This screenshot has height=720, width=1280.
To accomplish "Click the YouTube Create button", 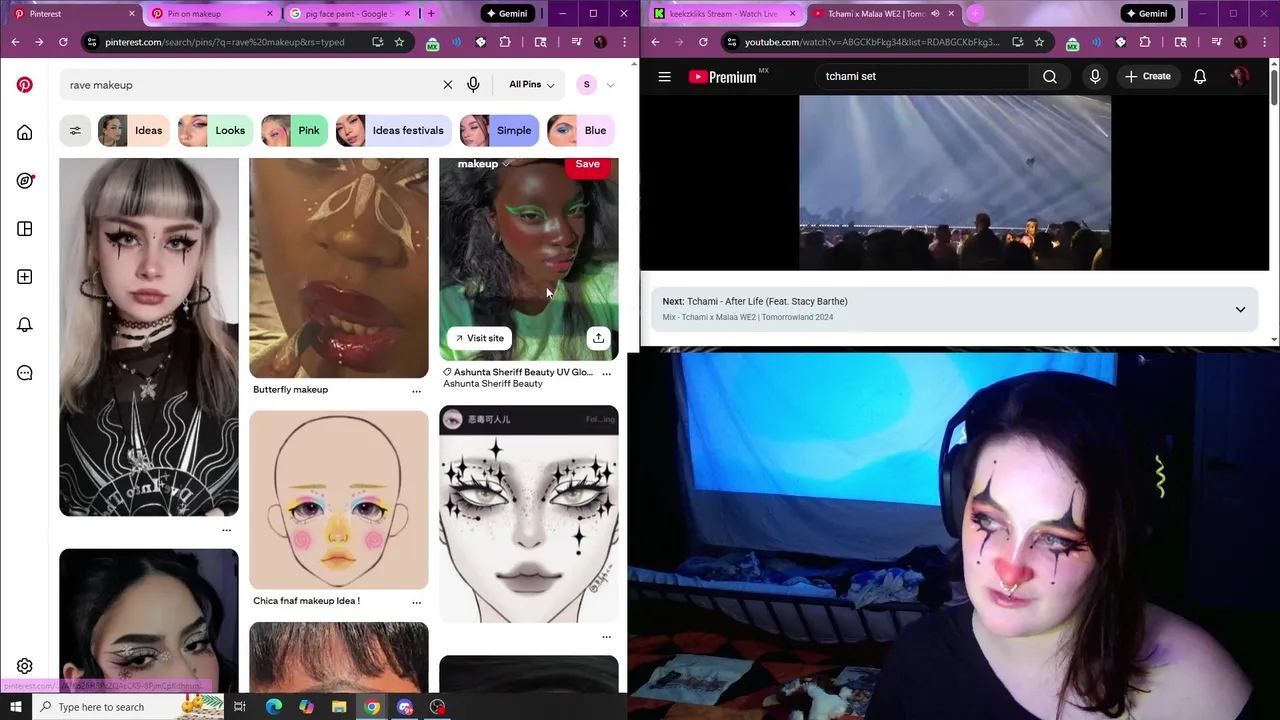I will tap(1147, 76).
